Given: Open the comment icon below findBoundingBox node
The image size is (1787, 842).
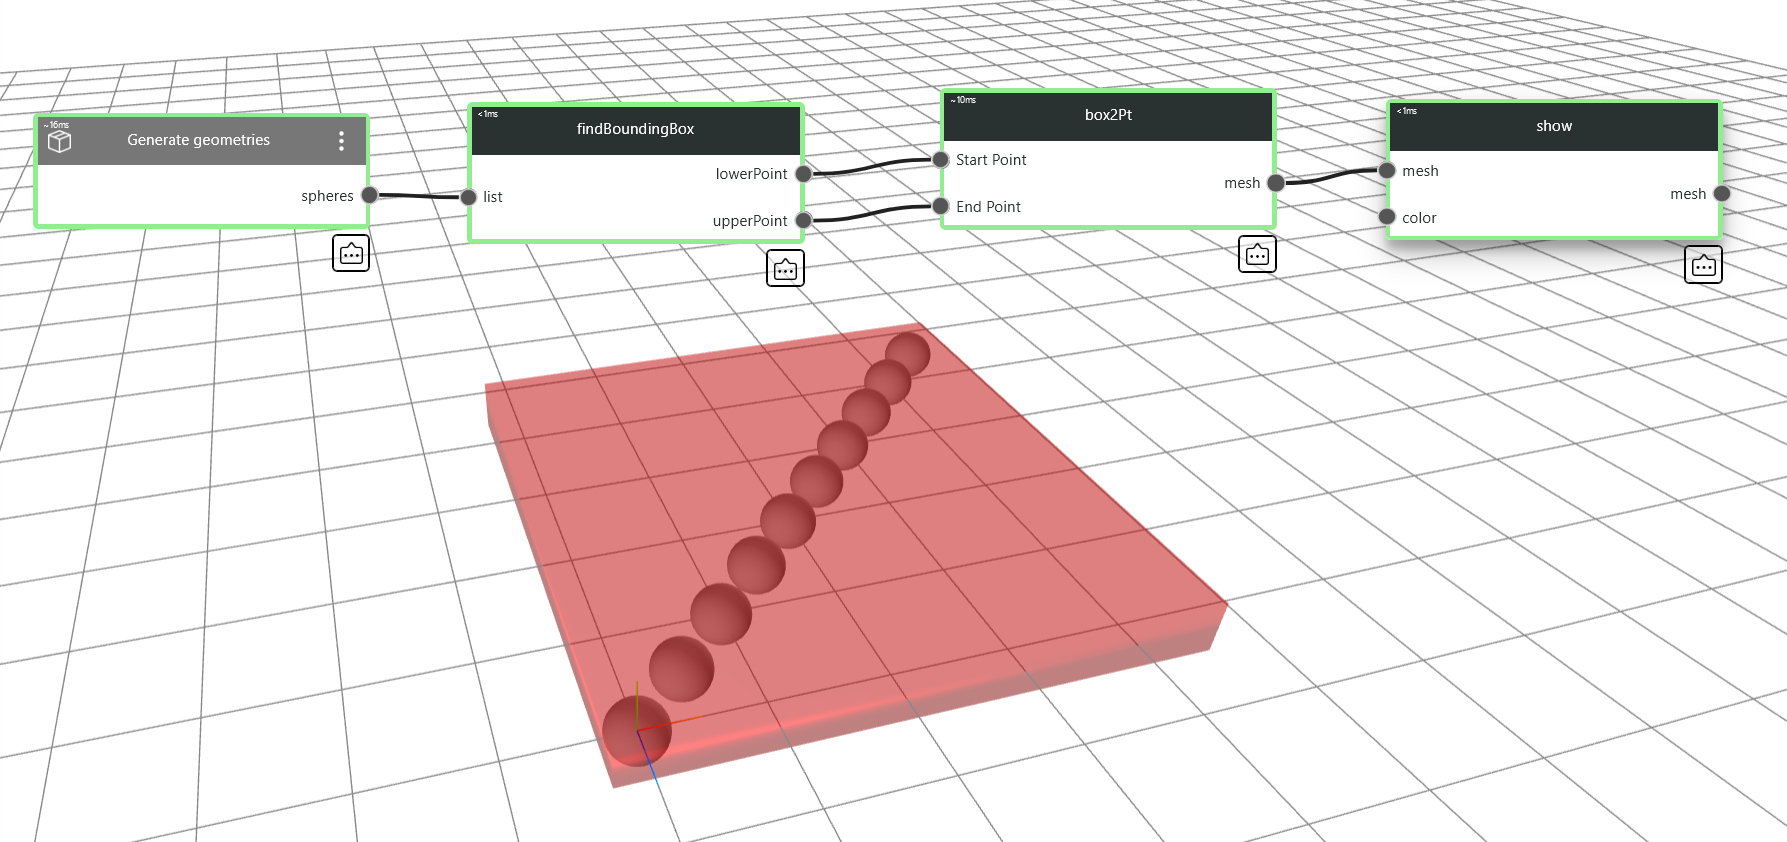Looking at the screenshot, I should click(x=785, y=268).
